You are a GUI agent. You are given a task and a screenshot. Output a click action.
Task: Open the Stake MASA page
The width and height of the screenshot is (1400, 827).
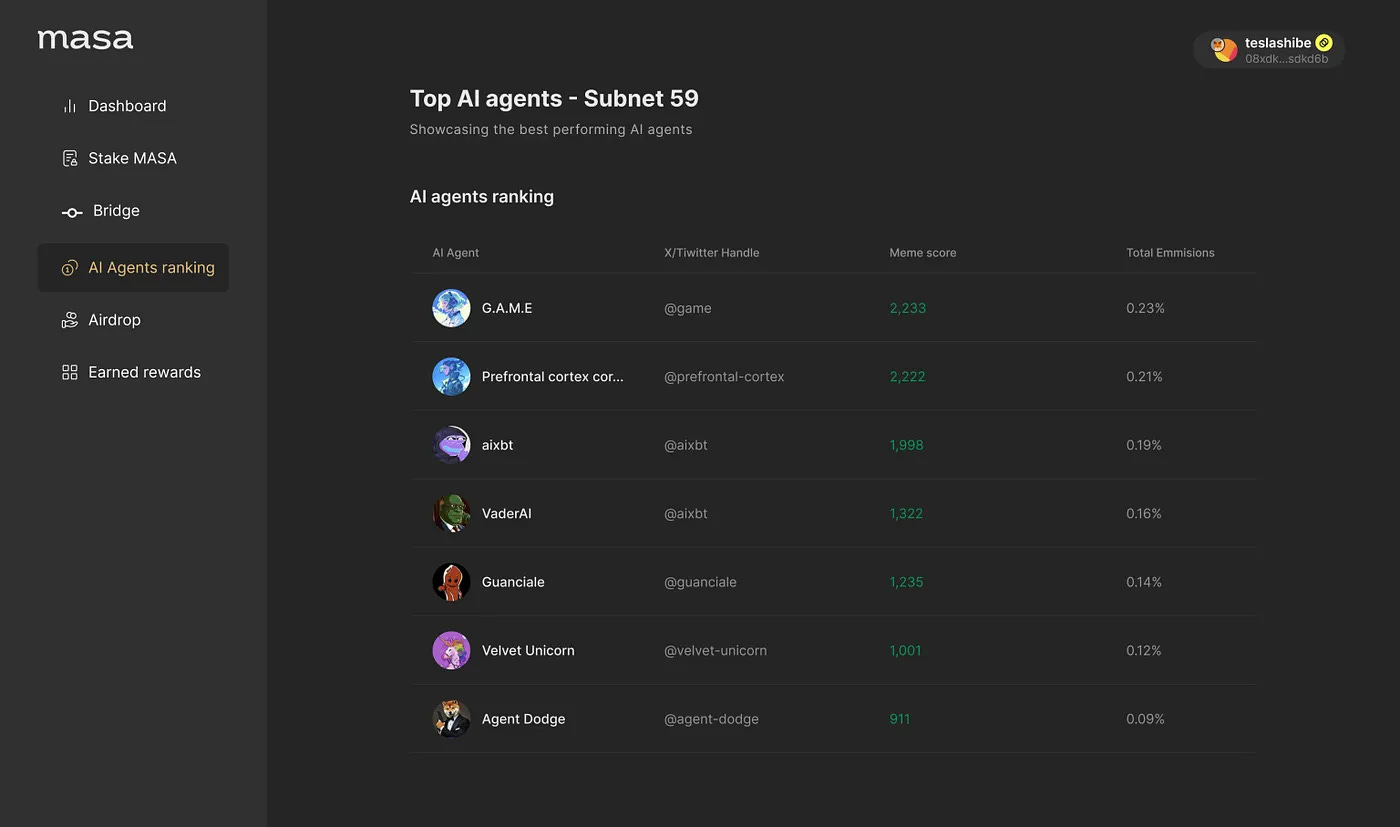[132, 158]
